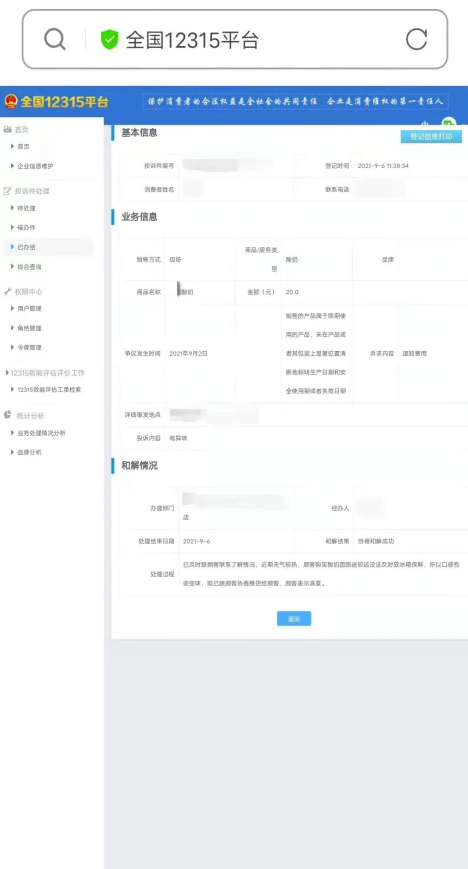Viewport: 468px width, 869px height.
Task: Click the 投诉件处理 edit icon
Action: [x=7, y=191]
